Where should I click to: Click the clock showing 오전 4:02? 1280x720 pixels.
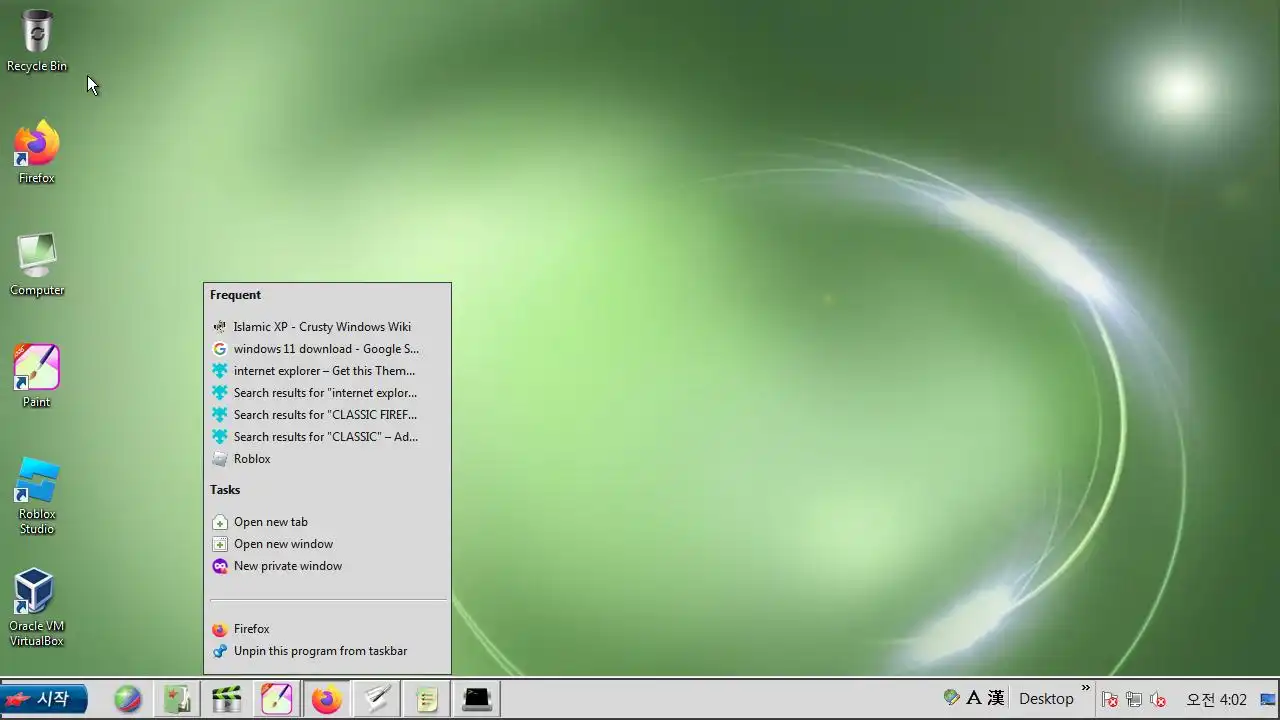(1216, 699)
